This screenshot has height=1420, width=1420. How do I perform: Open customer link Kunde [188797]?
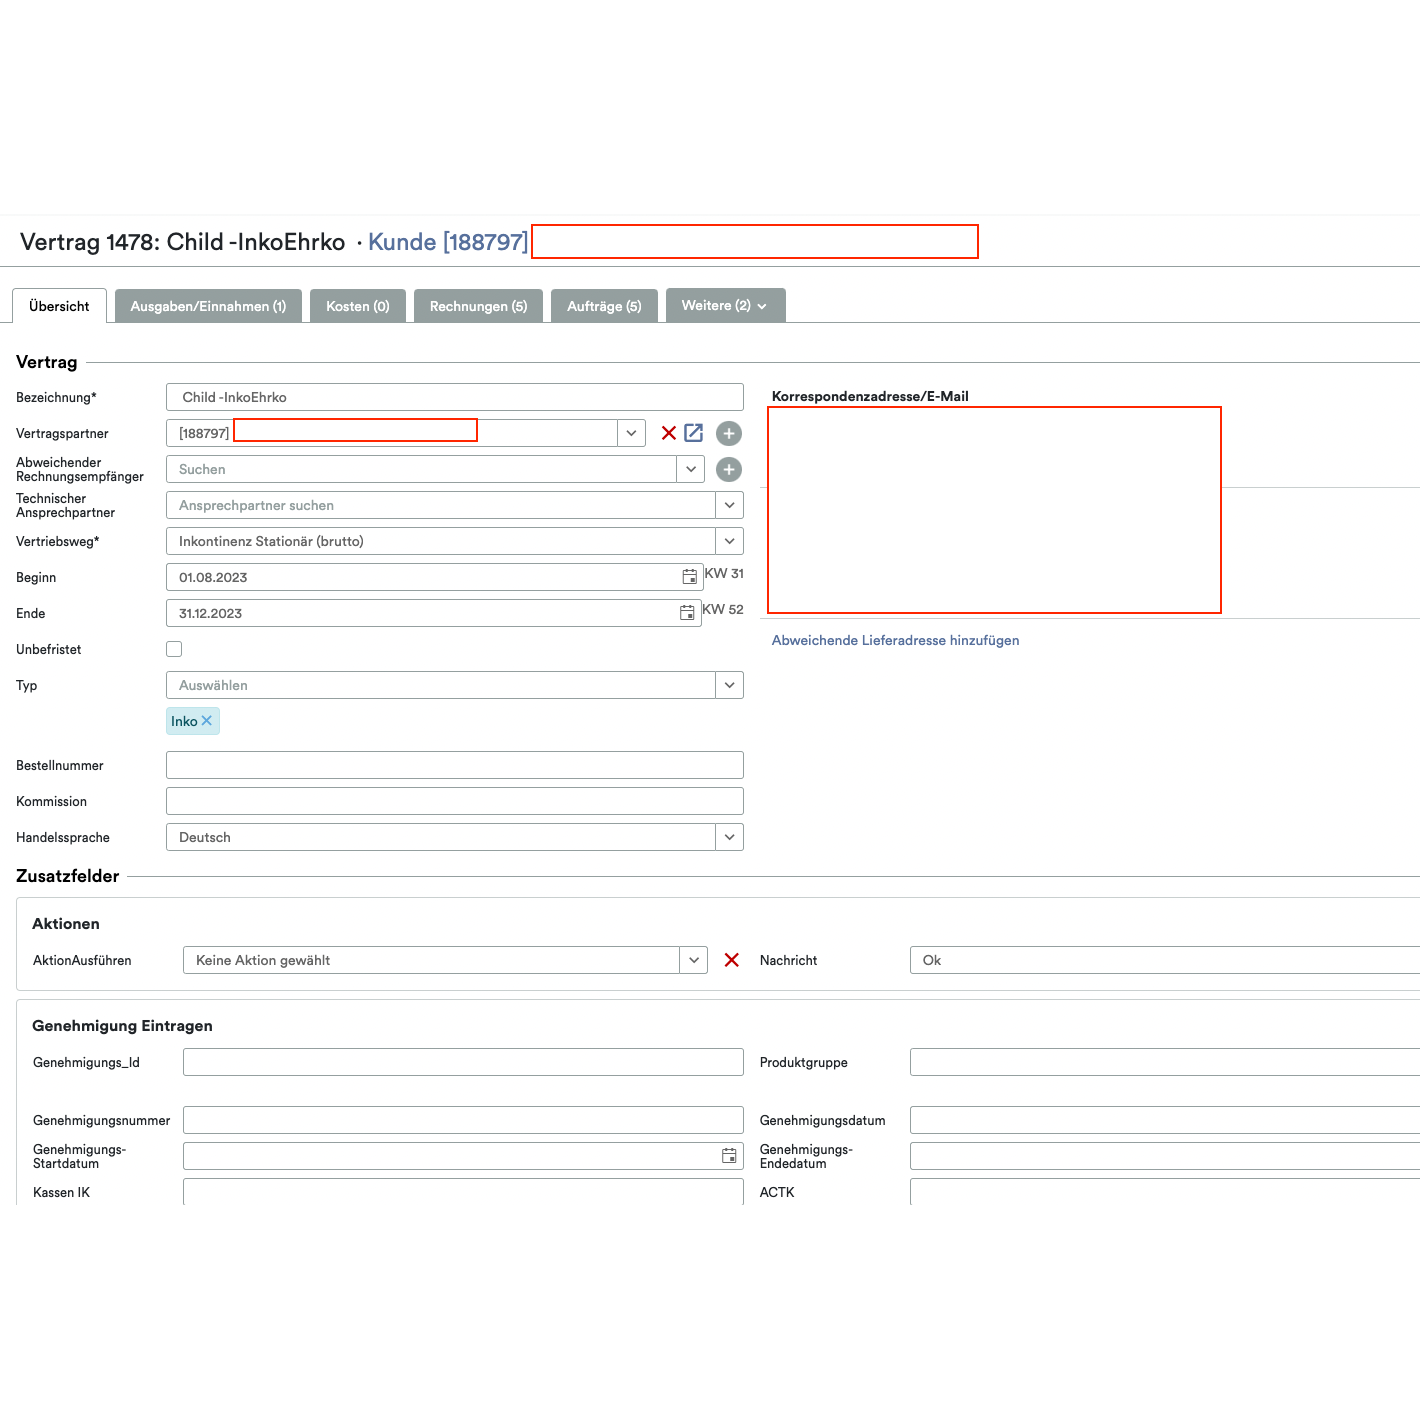[448, 241]
